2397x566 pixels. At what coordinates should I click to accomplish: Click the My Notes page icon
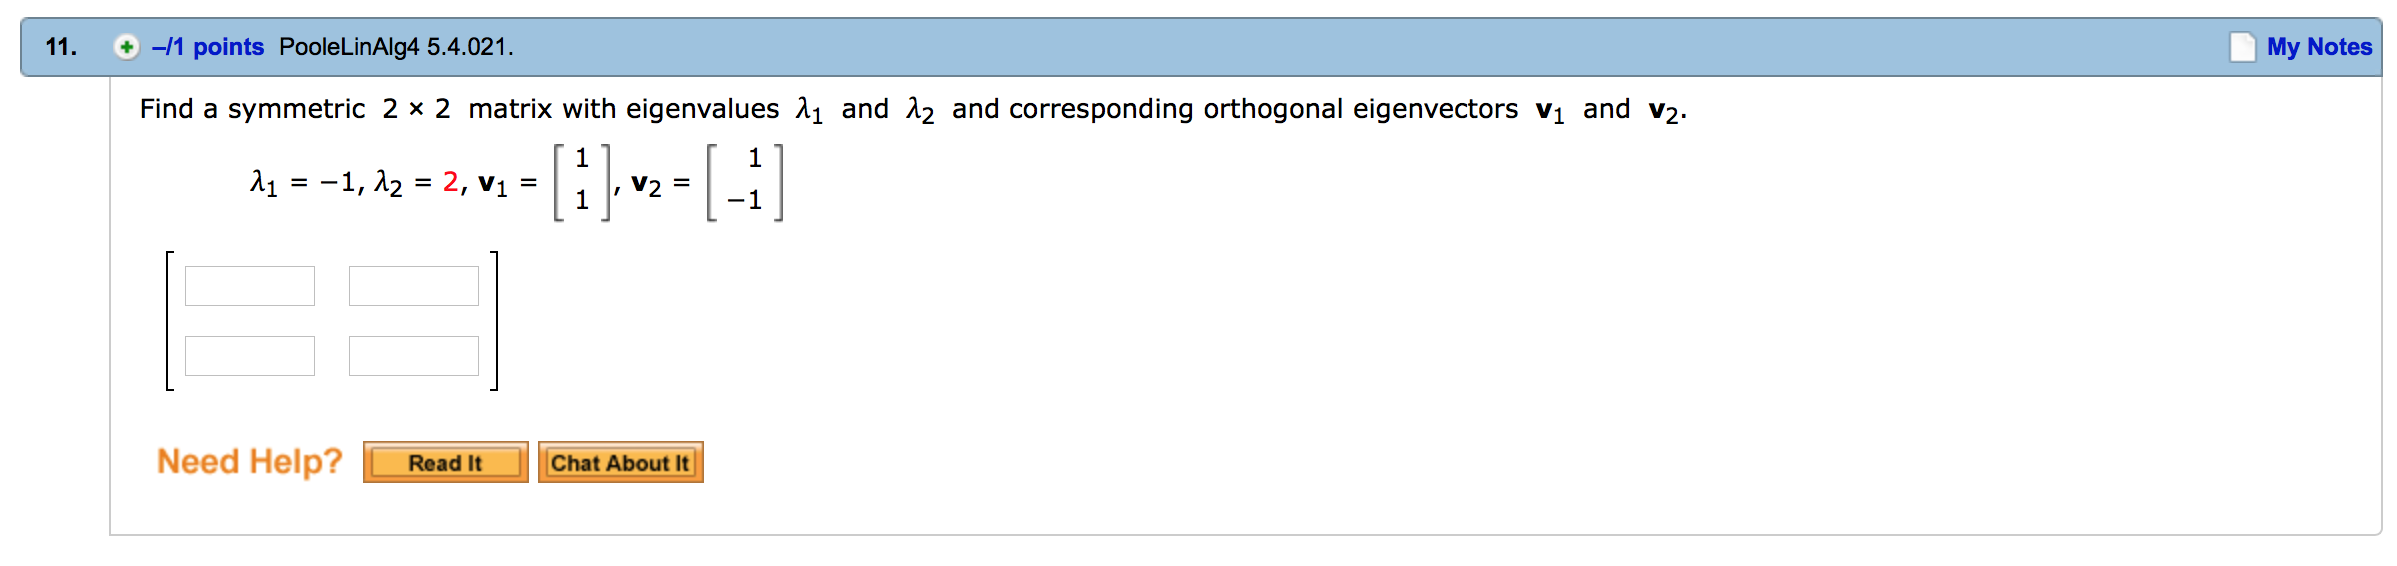pos(2242,47)
